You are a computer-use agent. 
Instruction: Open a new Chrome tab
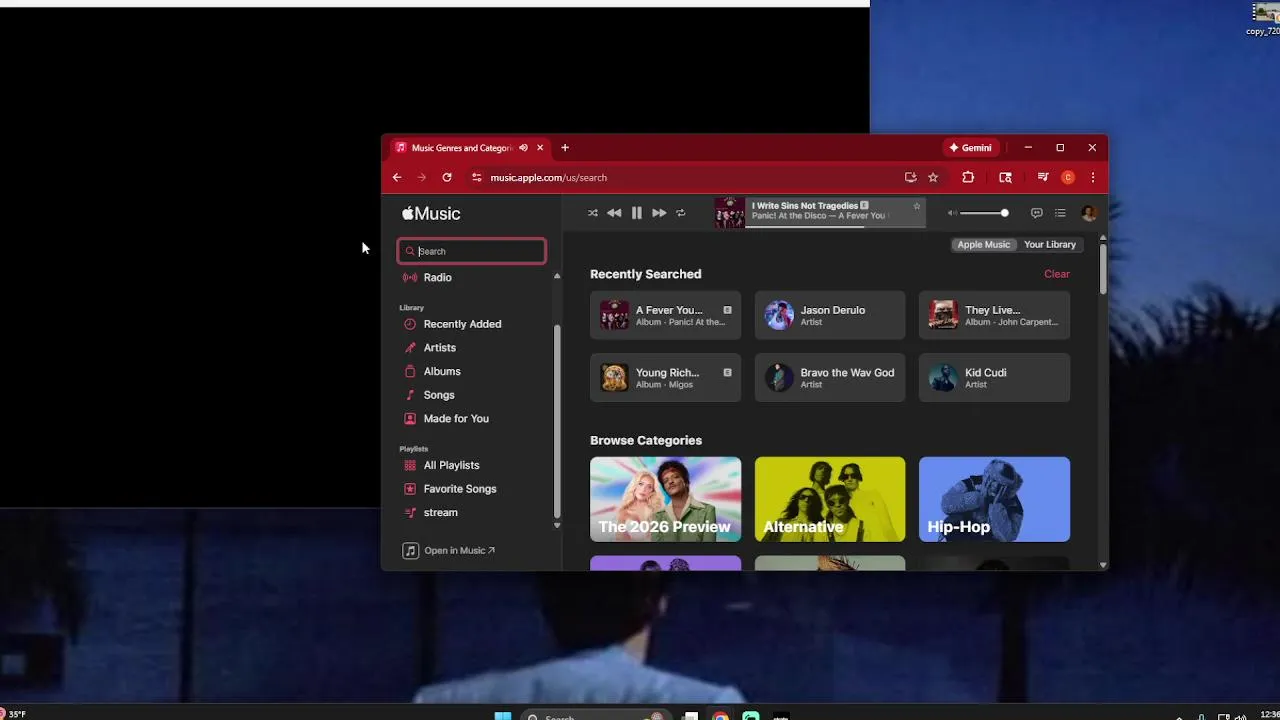pyautogui.click(x=565, y=148)
